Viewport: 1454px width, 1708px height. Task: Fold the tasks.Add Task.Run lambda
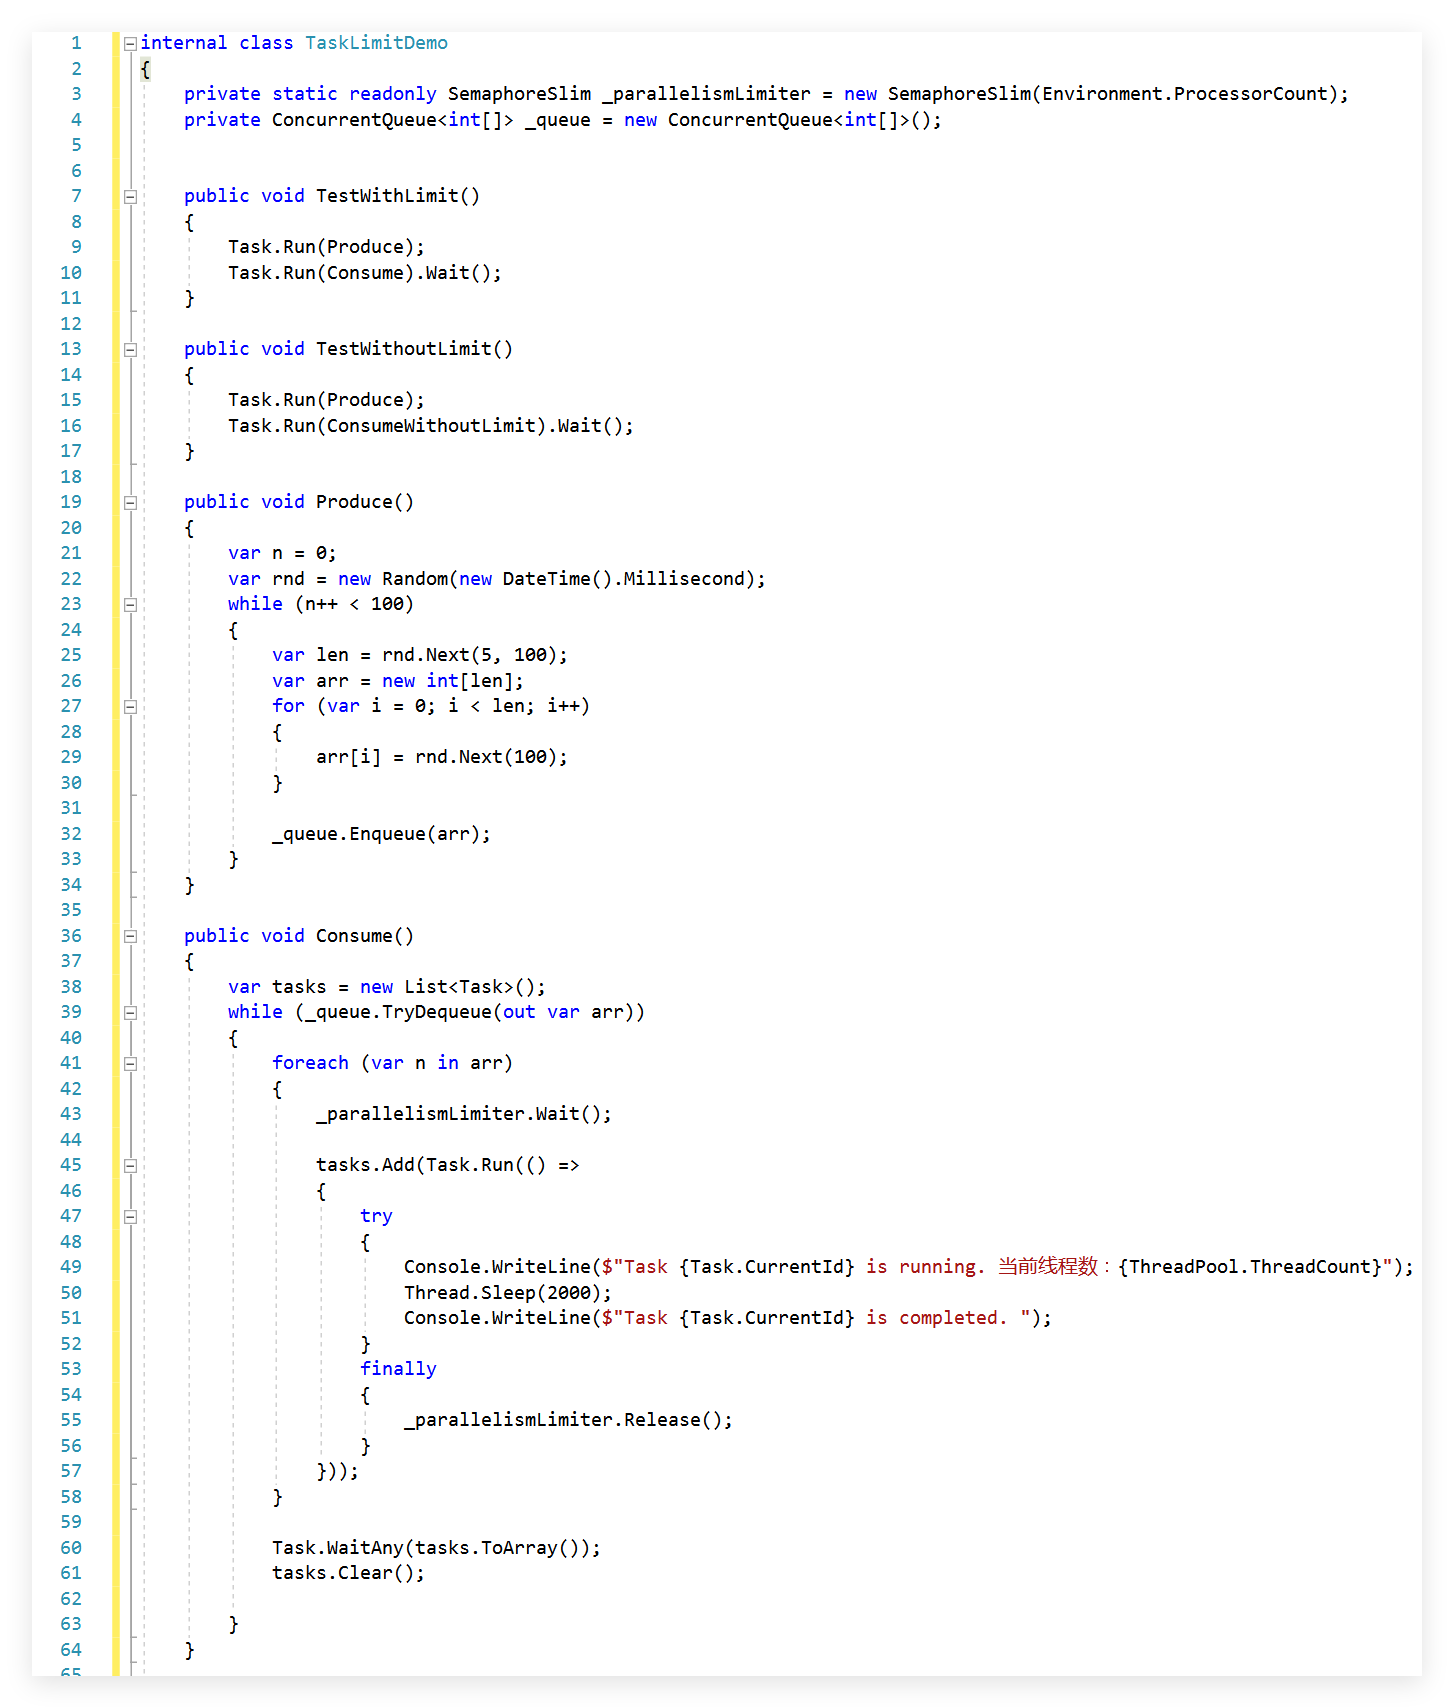tap(130, 1166)
